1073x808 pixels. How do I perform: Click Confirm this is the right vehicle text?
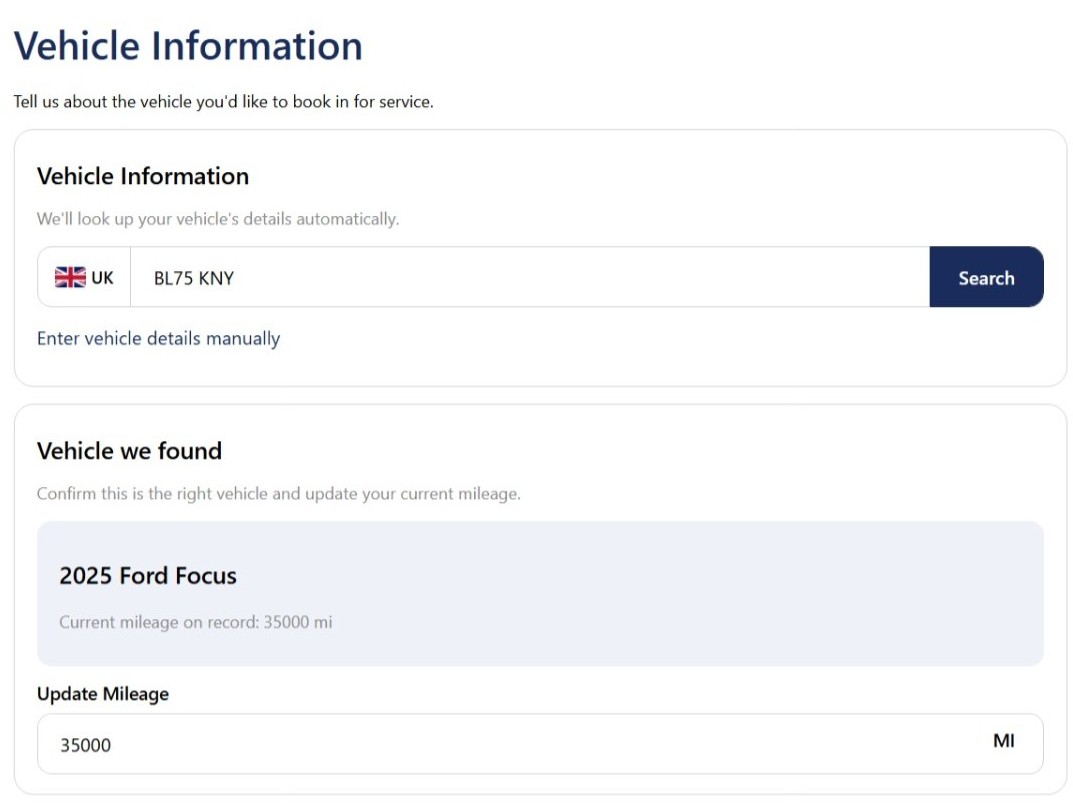(x=279, y=494)
